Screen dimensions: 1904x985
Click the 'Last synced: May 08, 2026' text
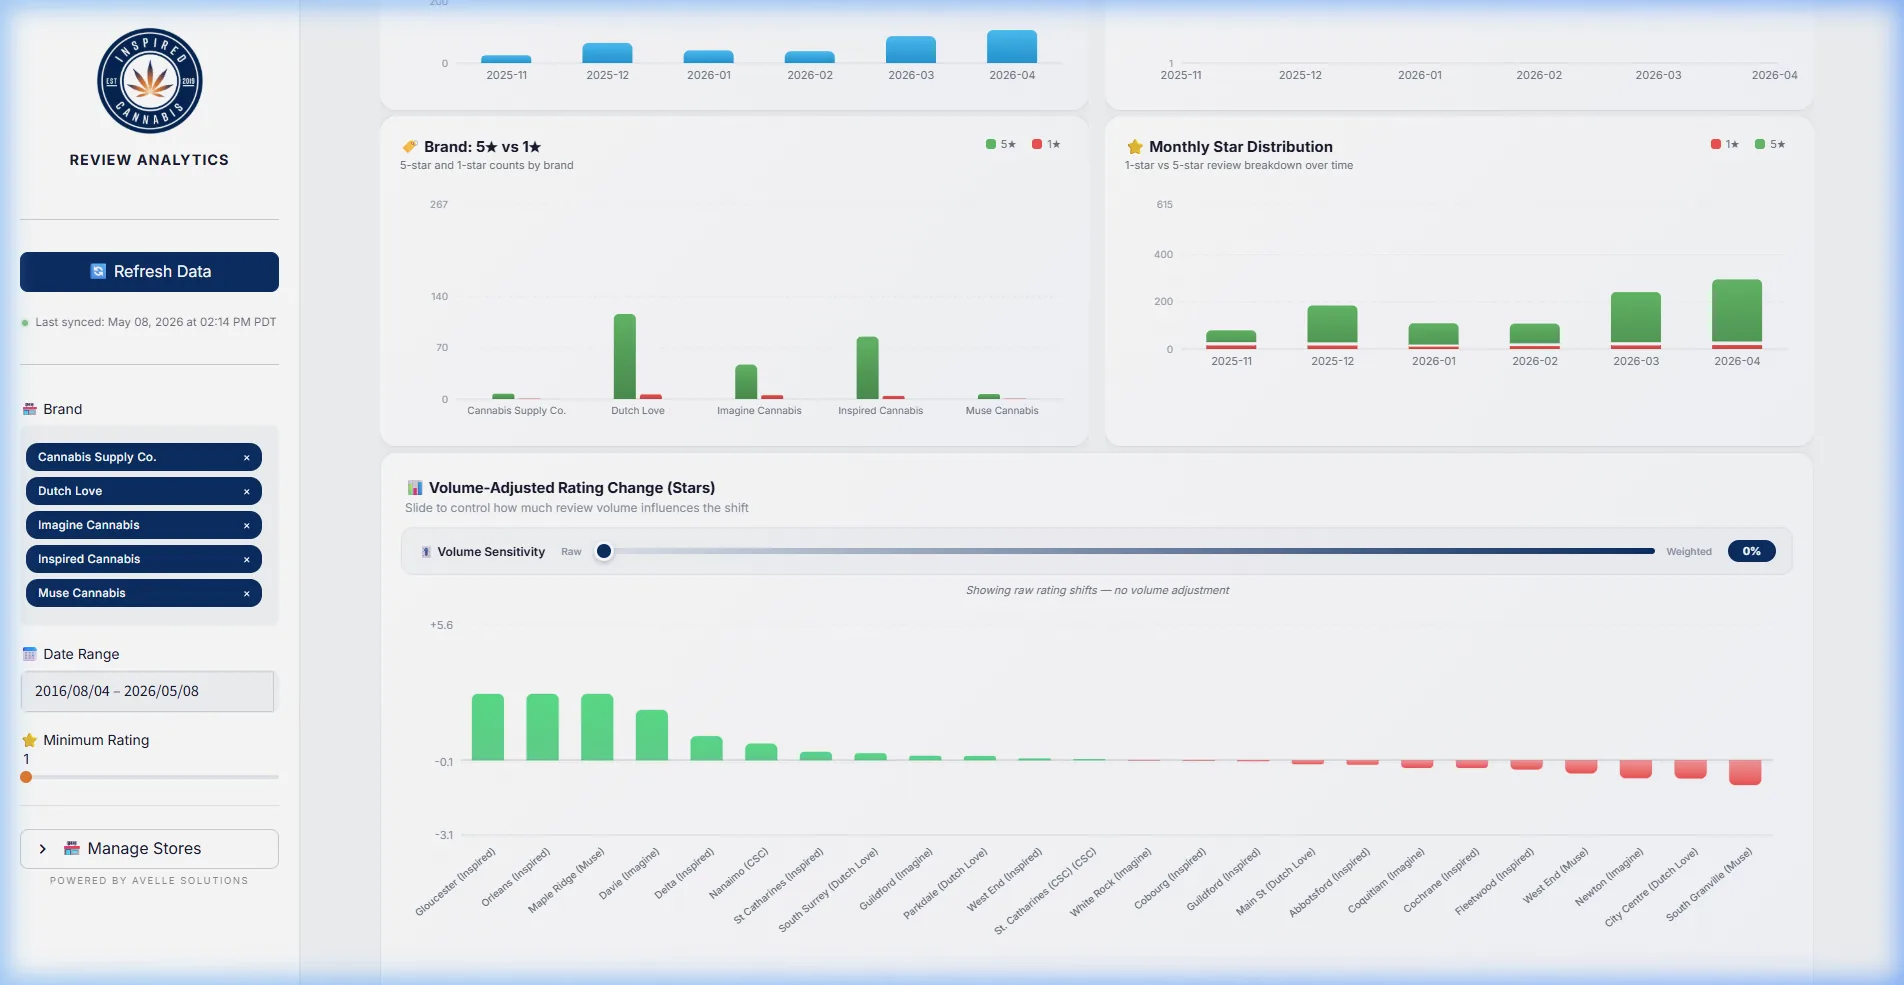[x=155, y=322]
